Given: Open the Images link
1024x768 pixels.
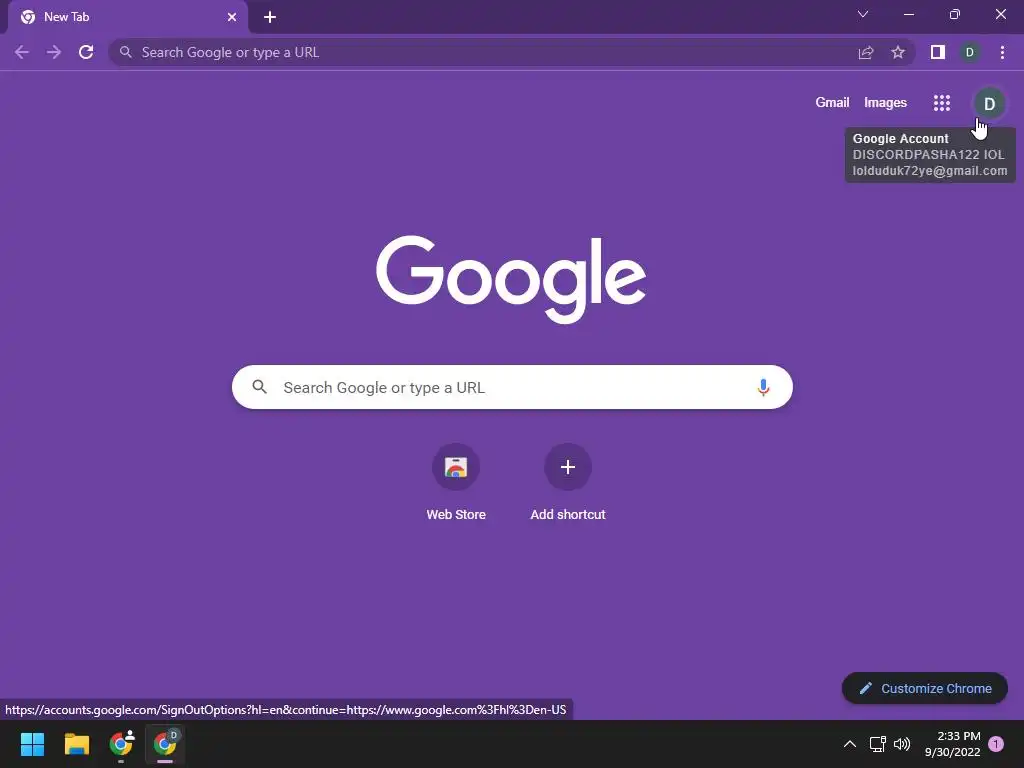Looking at the screenshot, I should click(x=886, y=103).
